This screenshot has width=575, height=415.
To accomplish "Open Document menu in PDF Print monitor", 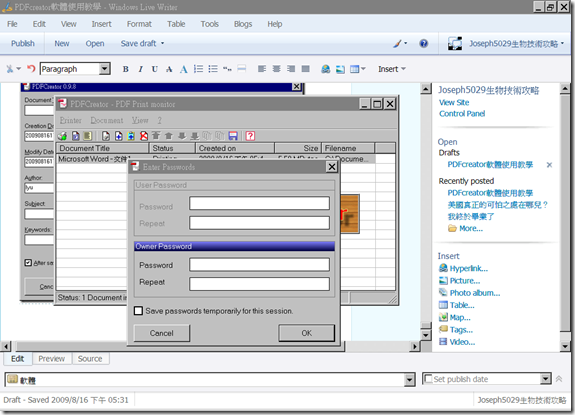I will (x=107, y=120).
